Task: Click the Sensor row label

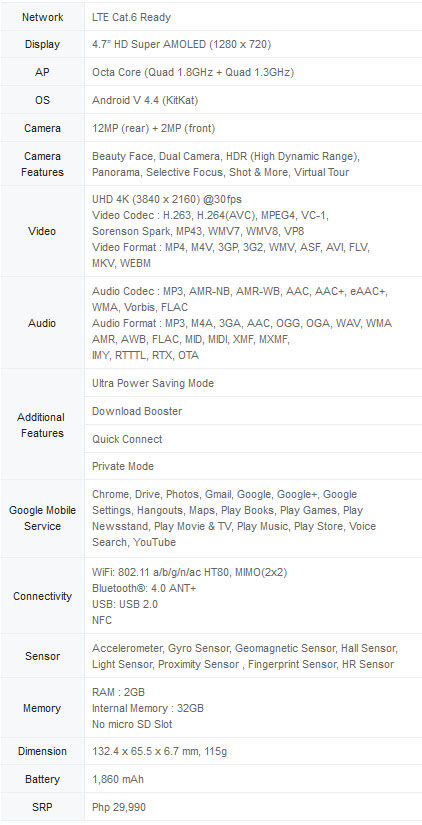Action: 42,656
